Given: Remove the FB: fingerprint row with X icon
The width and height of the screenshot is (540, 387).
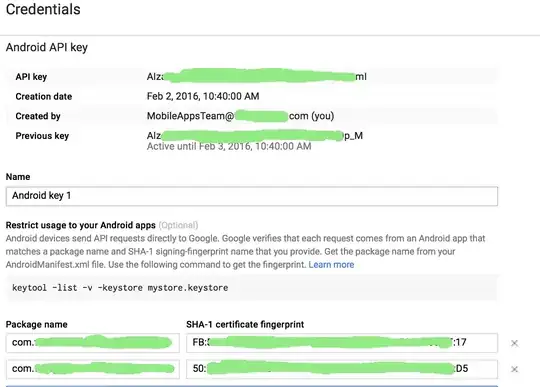Looking at the screenshot, I should pyautogui.click(x=514, y=343).
